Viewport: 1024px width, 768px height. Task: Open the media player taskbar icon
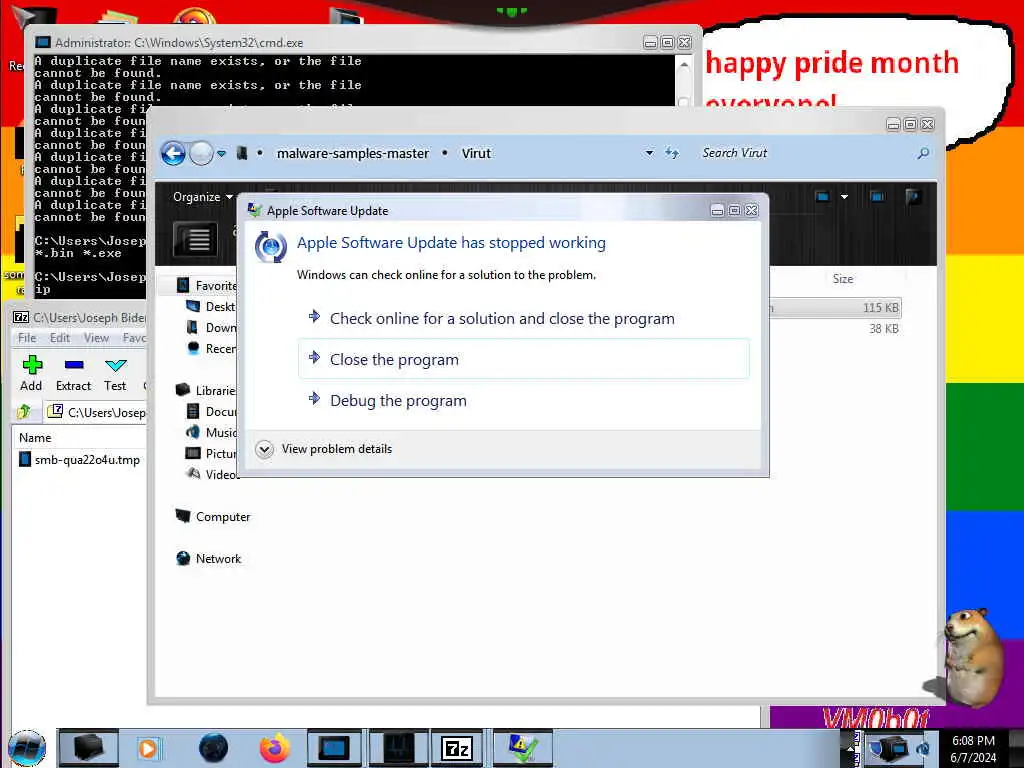[148, 748]
